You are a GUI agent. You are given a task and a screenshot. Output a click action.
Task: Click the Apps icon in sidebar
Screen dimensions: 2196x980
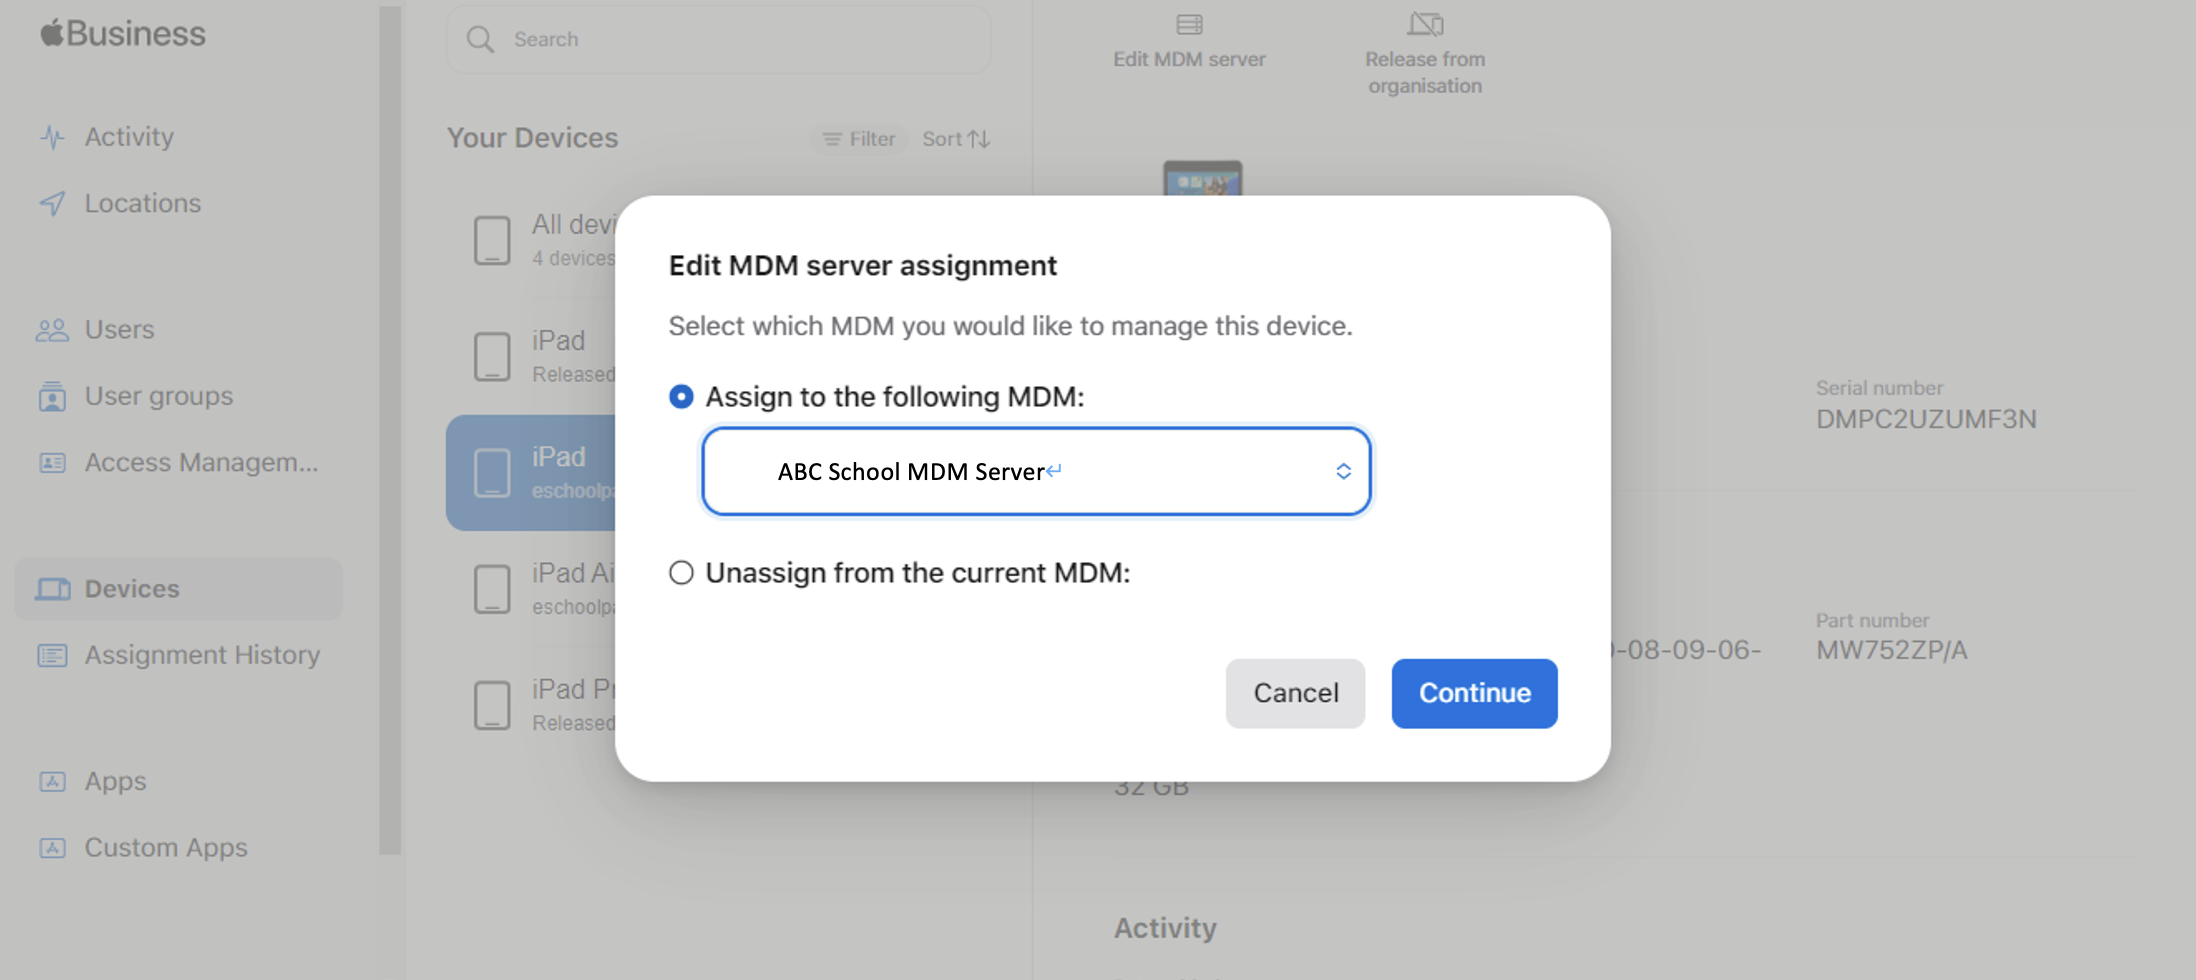point(52,782)
